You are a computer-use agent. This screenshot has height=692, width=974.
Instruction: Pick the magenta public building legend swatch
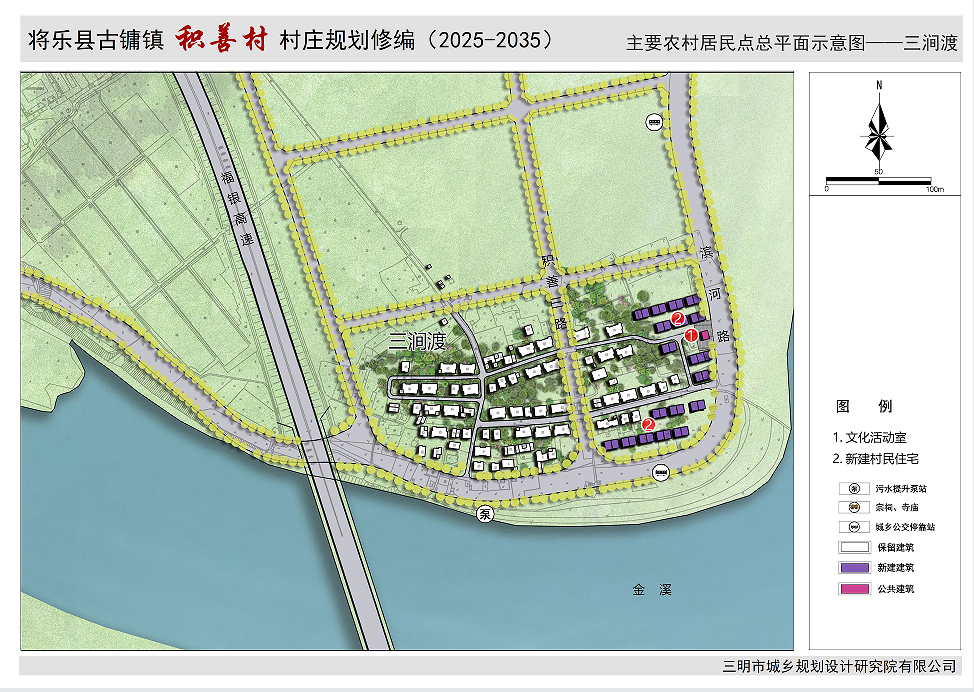(x=853, y=589)
